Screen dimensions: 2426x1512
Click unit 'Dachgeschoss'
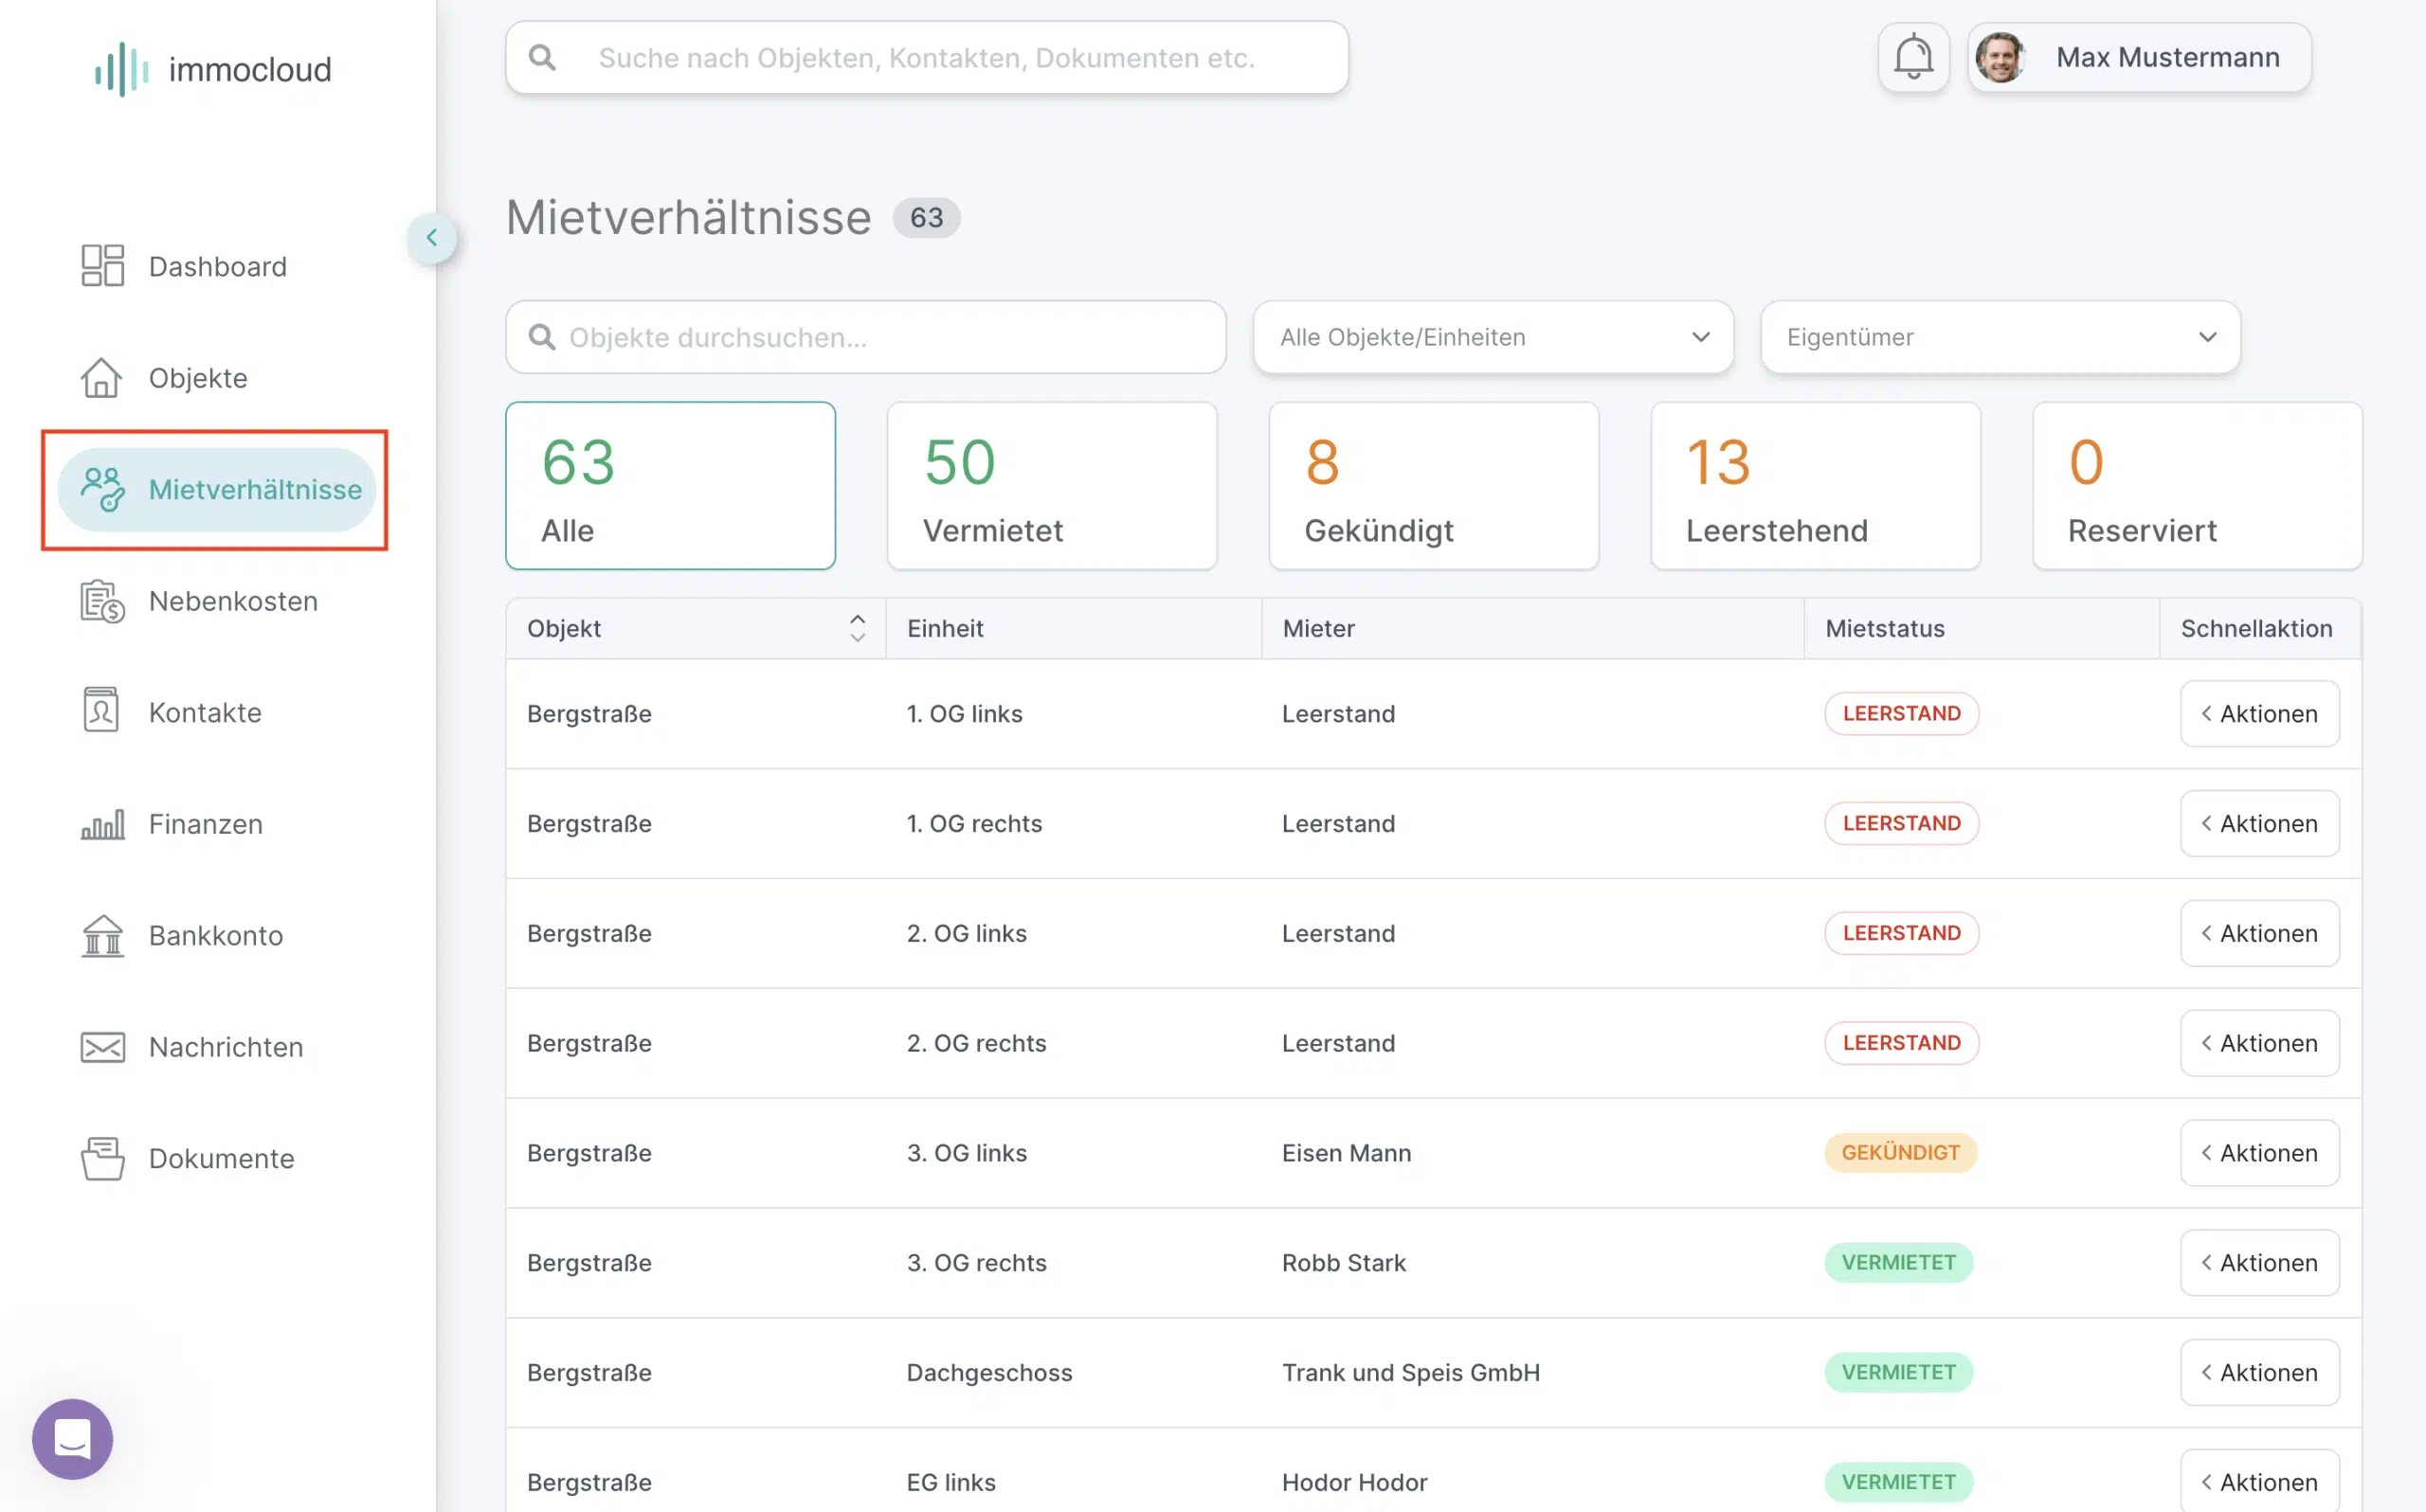[x=989, y=1373]
